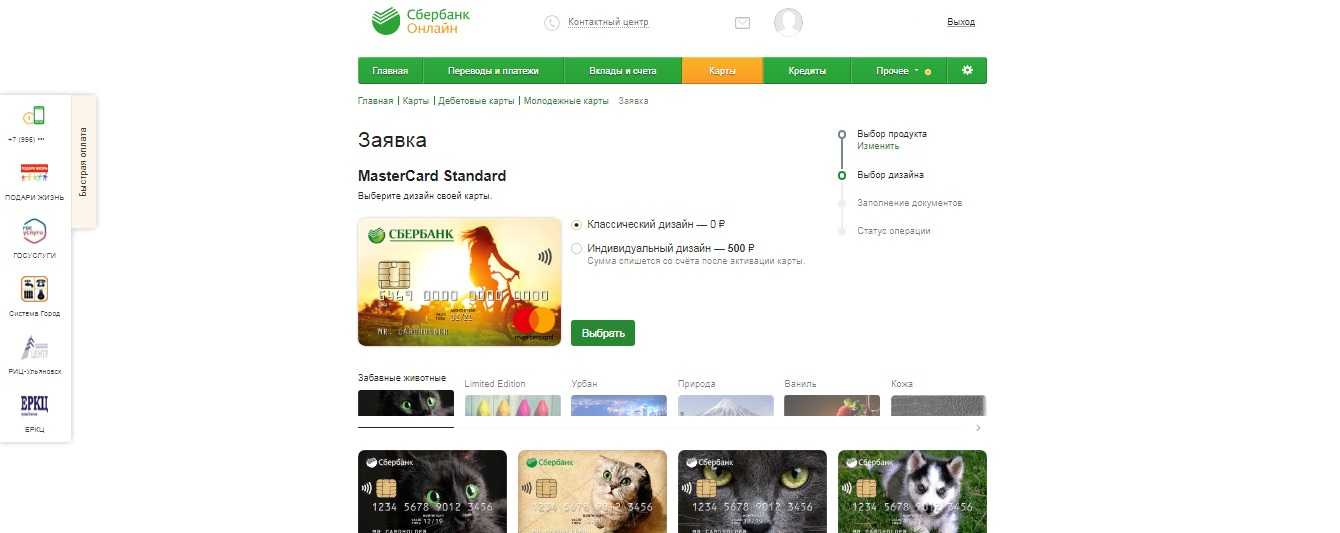Click the Изменить link under product selection
Screen dimensions: 1340x533
pos(878,146)
